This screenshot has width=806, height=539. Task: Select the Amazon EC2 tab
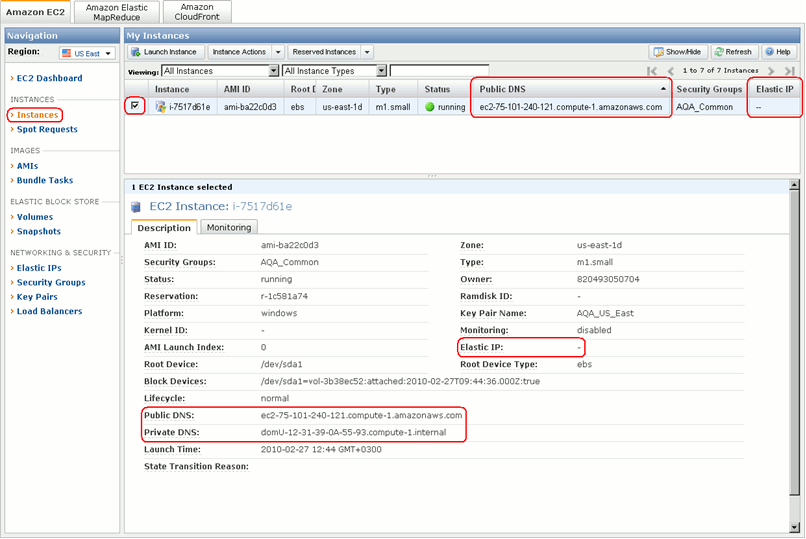click(x=35, y=12)
